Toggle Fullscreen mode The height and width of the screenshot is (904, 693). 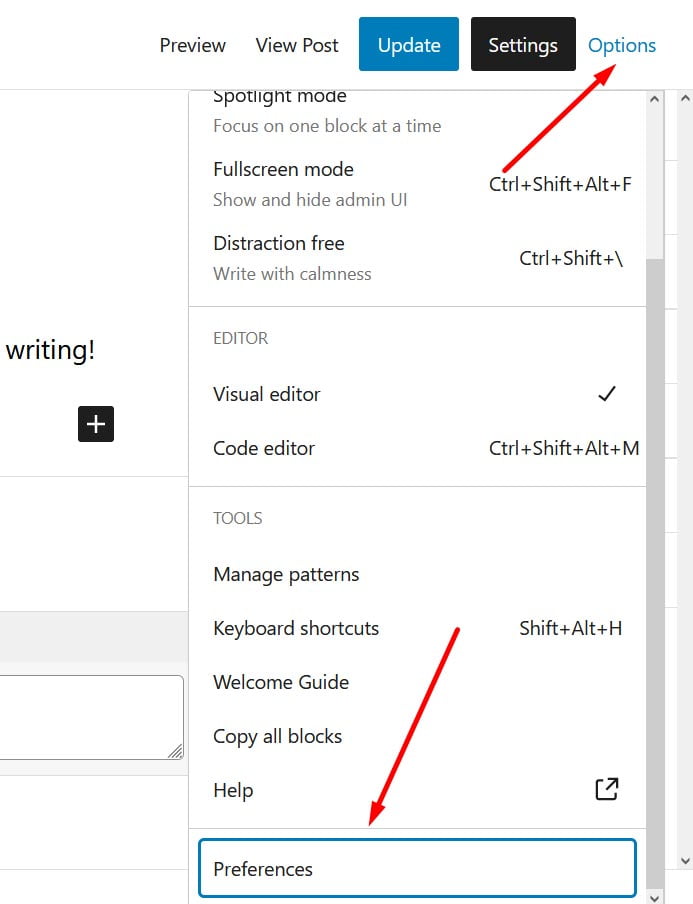click(417, 184)
